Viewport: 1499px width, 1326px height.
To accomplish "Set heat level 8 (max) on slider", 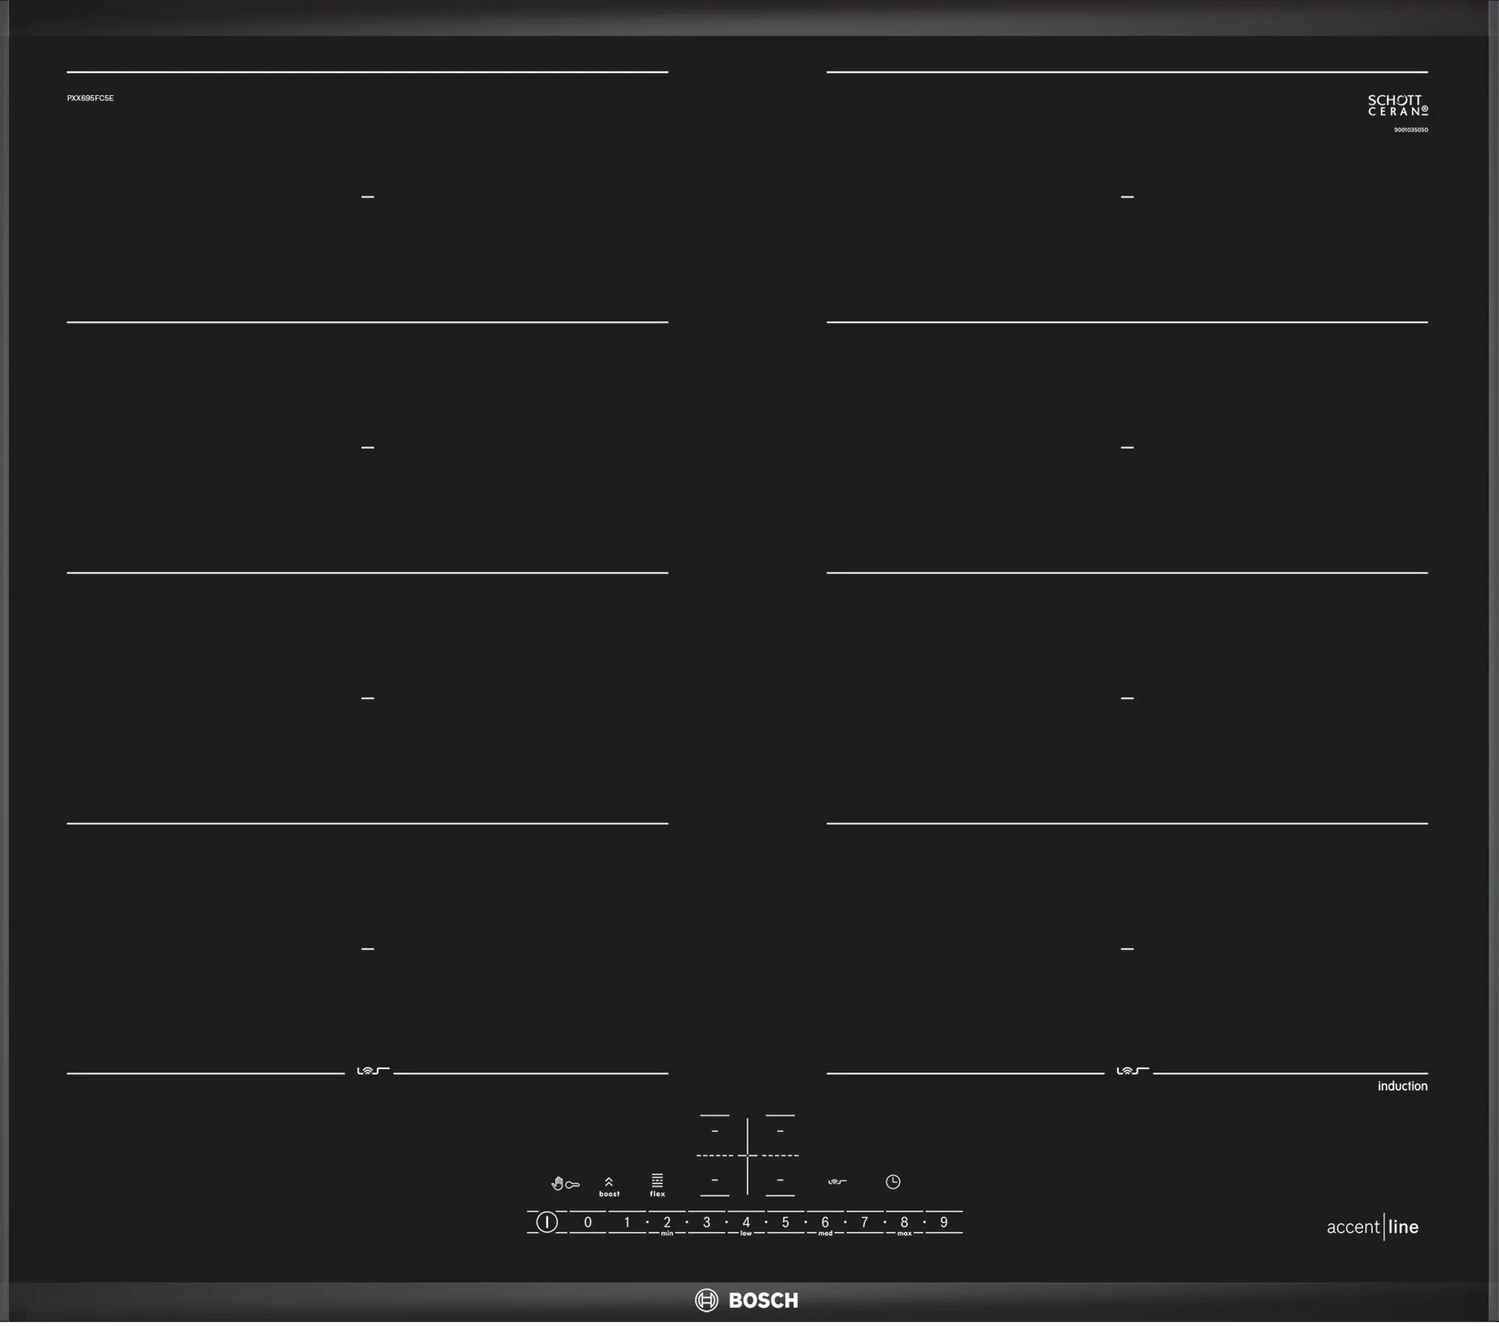I will [904, 1224].
